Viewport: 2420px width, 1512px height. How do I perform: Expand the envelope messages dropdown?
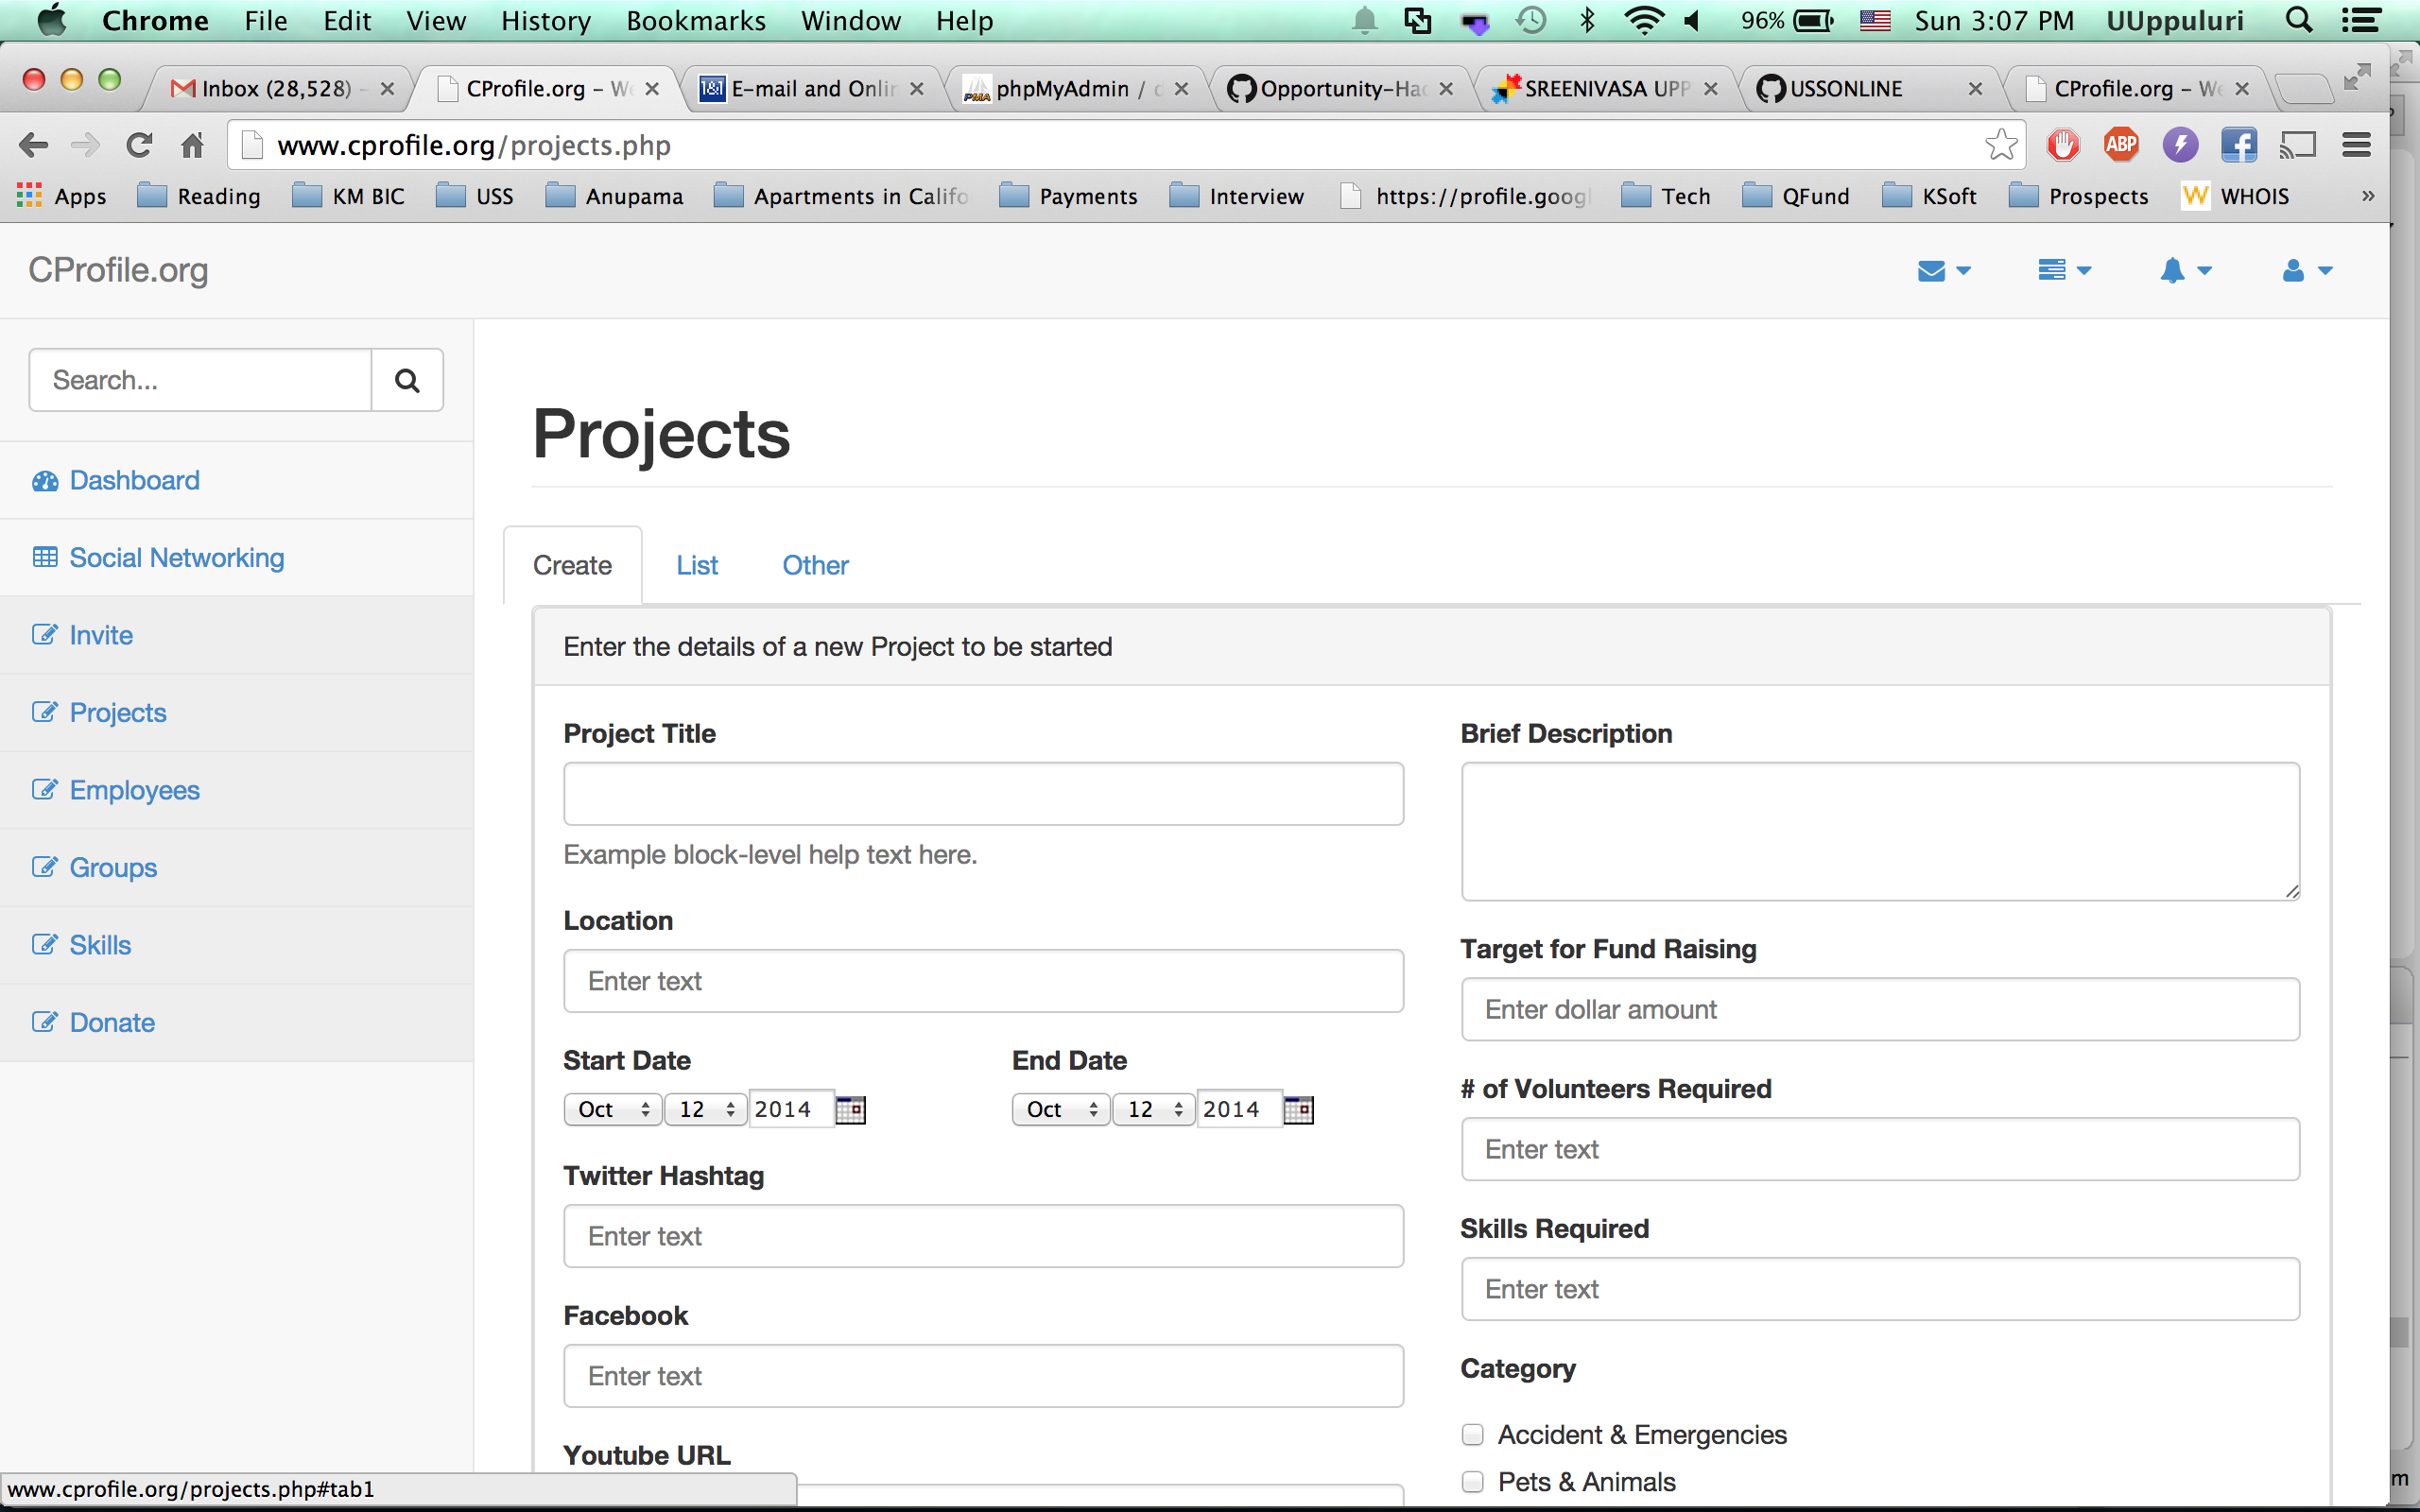[x=1943, y=271]
